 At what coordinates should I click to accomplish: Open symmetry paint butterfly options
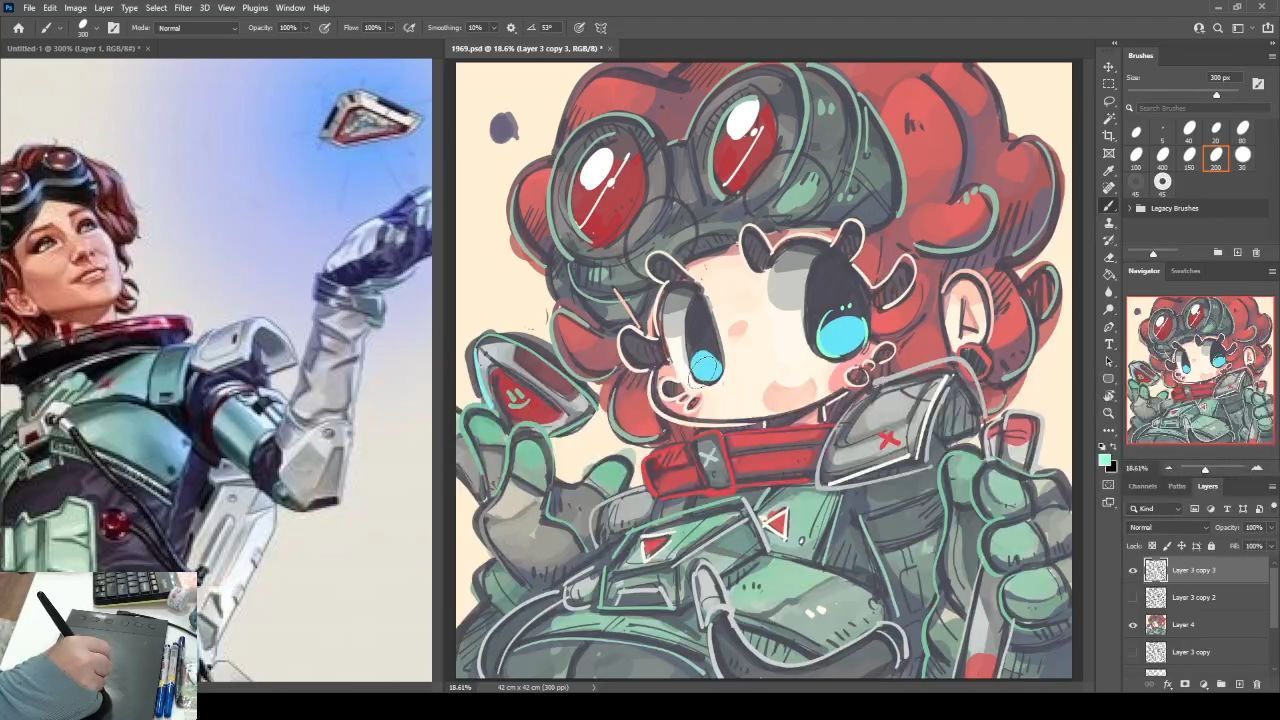pos(601,28)
